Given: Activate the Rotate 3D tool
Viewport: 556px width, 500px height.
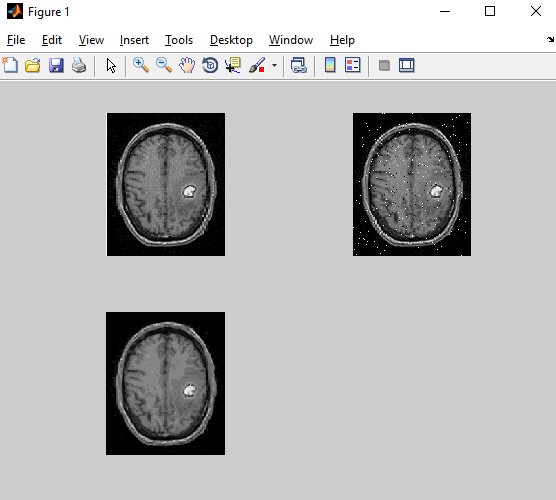Looking at the screenshot, I should point(210,65).
